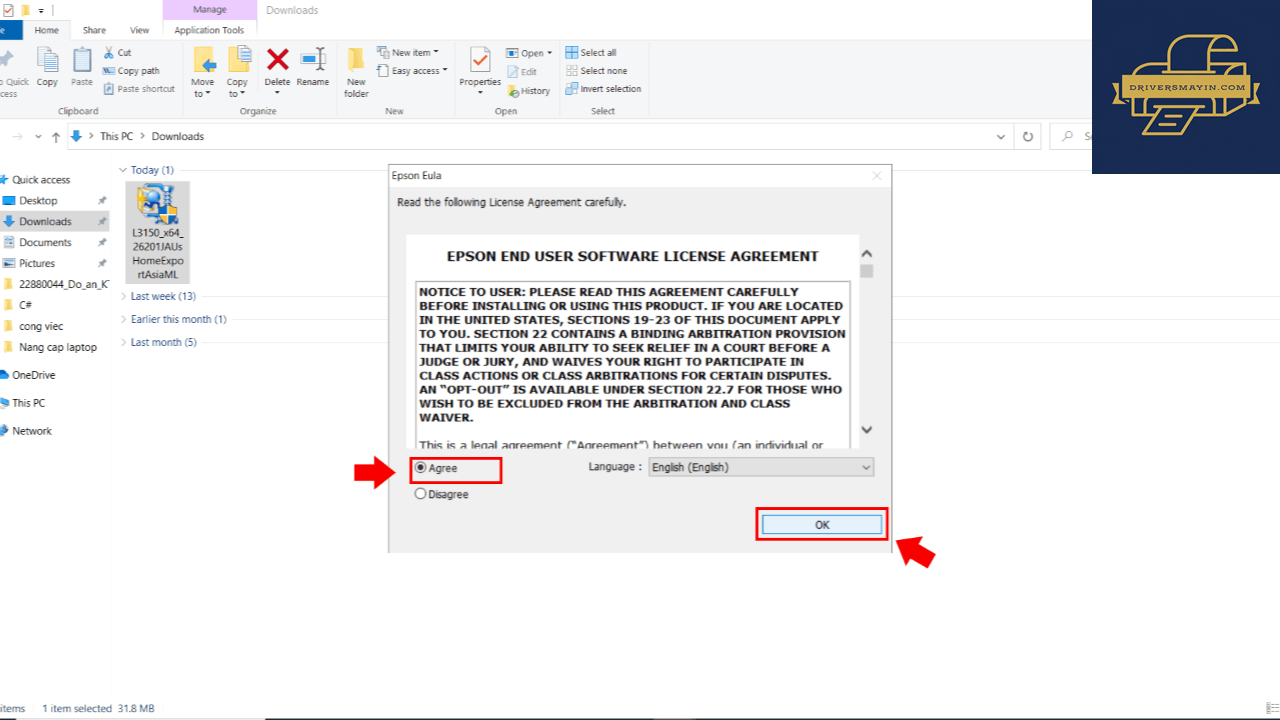1280x720 pixels.
Task: Click the Forward navigation arrow
Action: [x=17, y=136]
